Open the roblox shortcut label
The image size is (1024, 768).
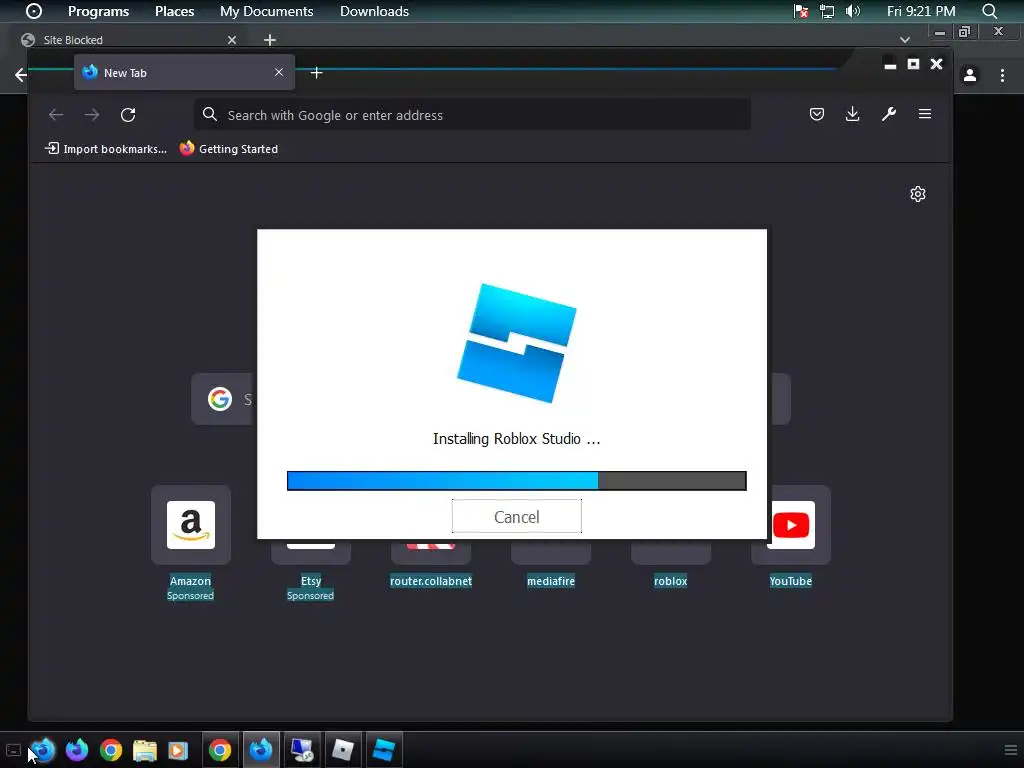[x=671, y=581]
